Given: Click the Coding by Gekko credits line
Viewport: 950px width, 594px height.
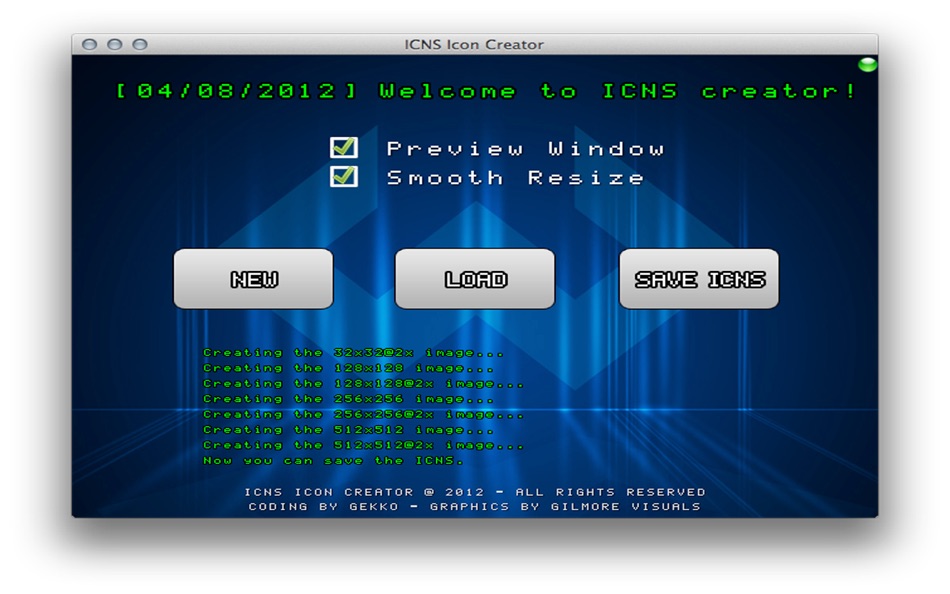Looking at the screenshot, I should pyautogui.click(x=474, y=507).
